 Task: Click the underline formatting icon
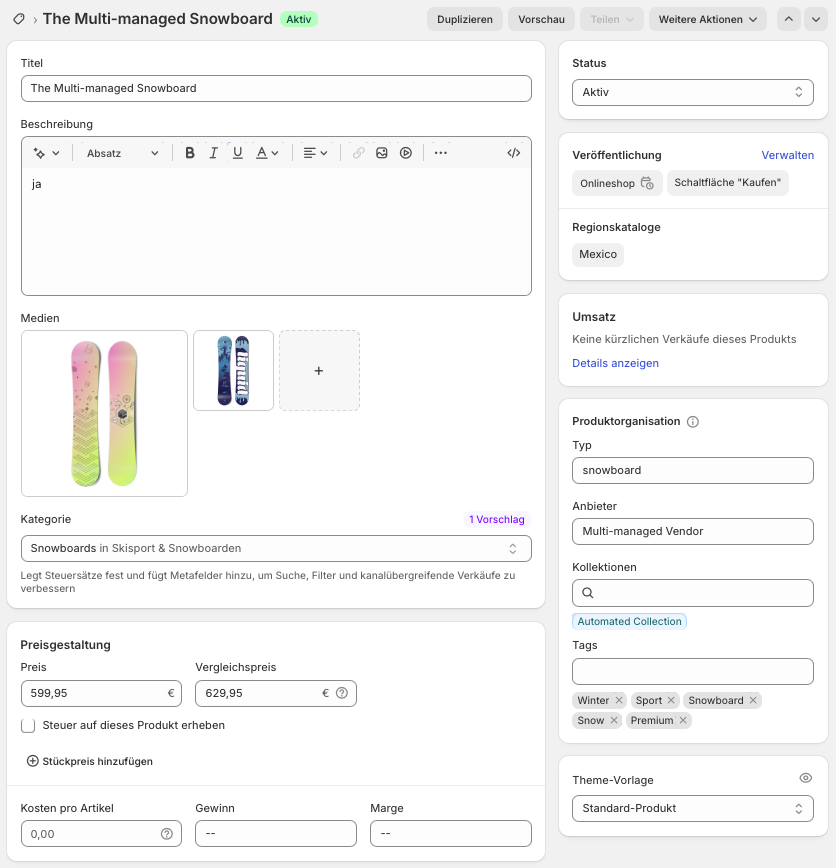pos(238,153)
